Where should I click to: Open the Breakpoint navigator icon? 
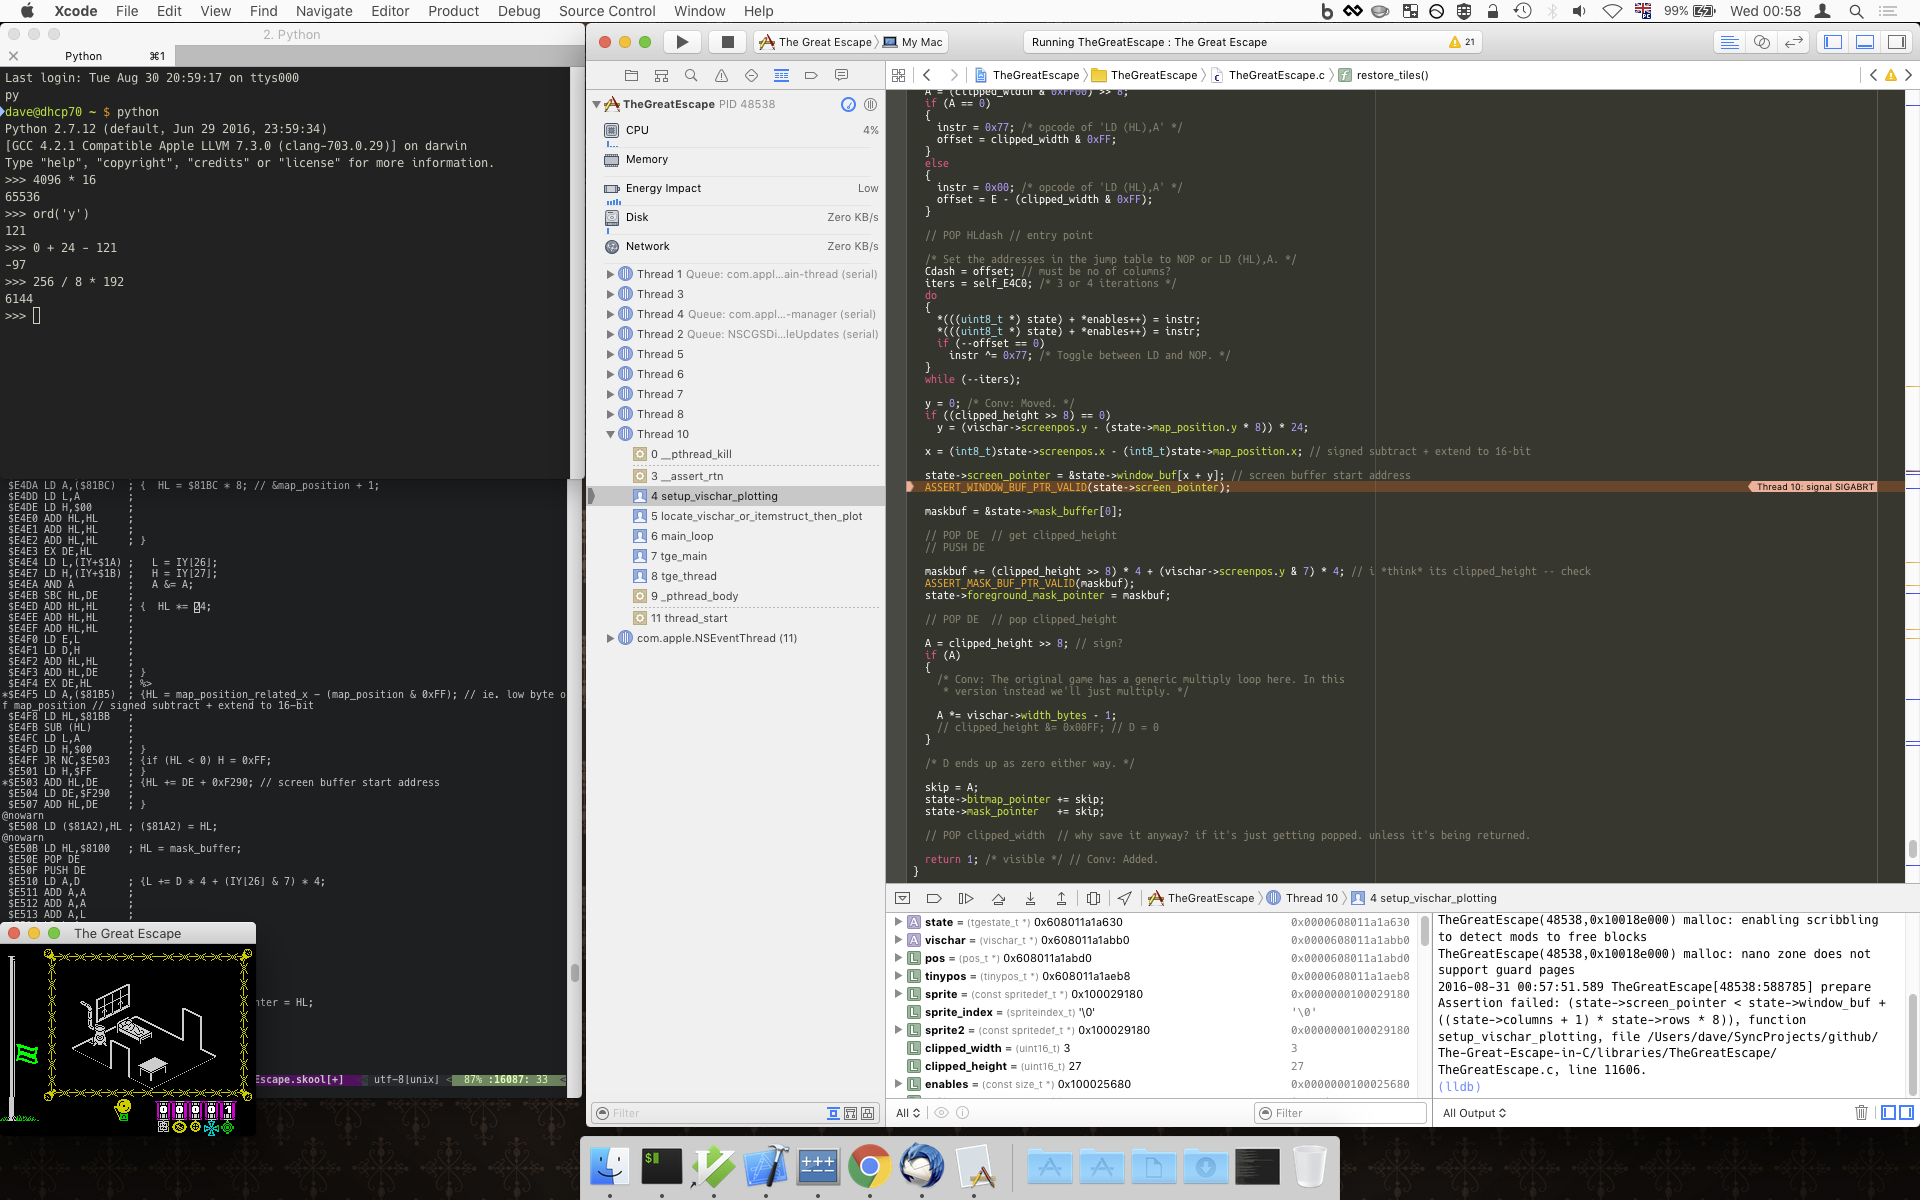tap(811, 75)
